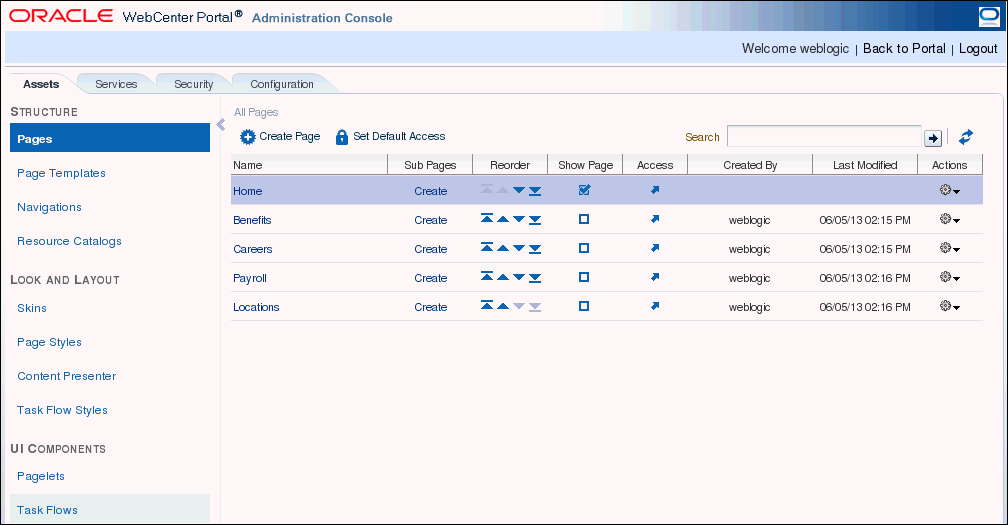Check Show Page for Careers
The image size is (1008, 525).
pyautogui.click(x=584, y=248)
